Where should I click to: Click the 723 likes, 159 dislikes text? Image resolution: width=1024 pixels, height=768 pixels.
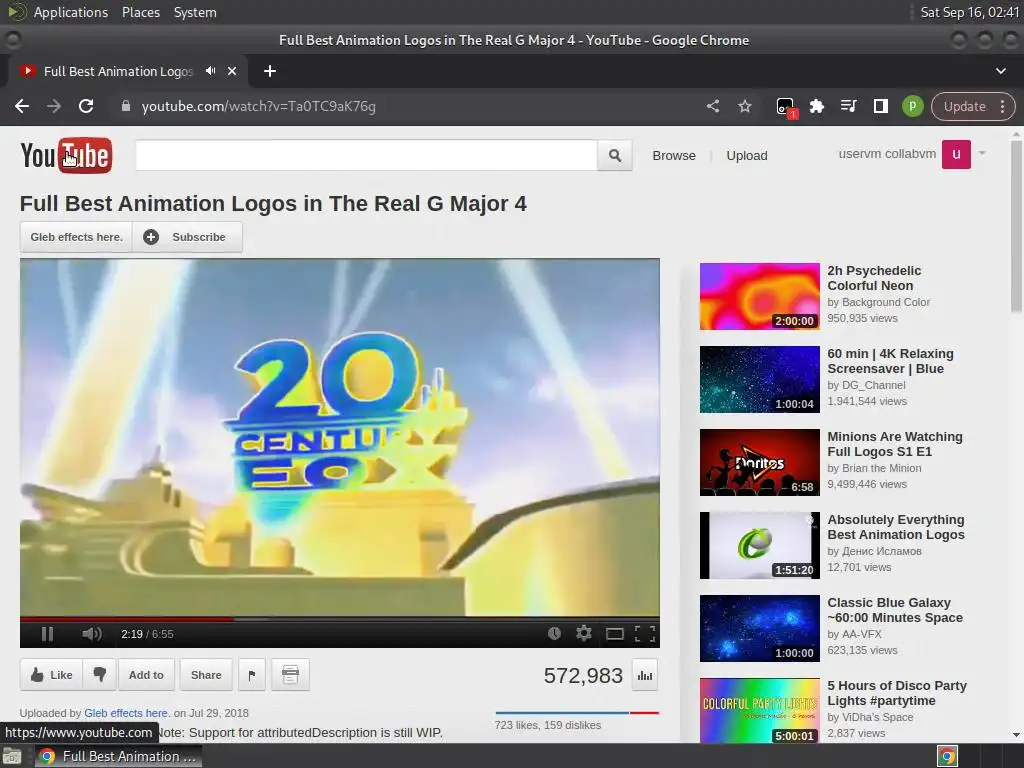click(x=547, y=725)
